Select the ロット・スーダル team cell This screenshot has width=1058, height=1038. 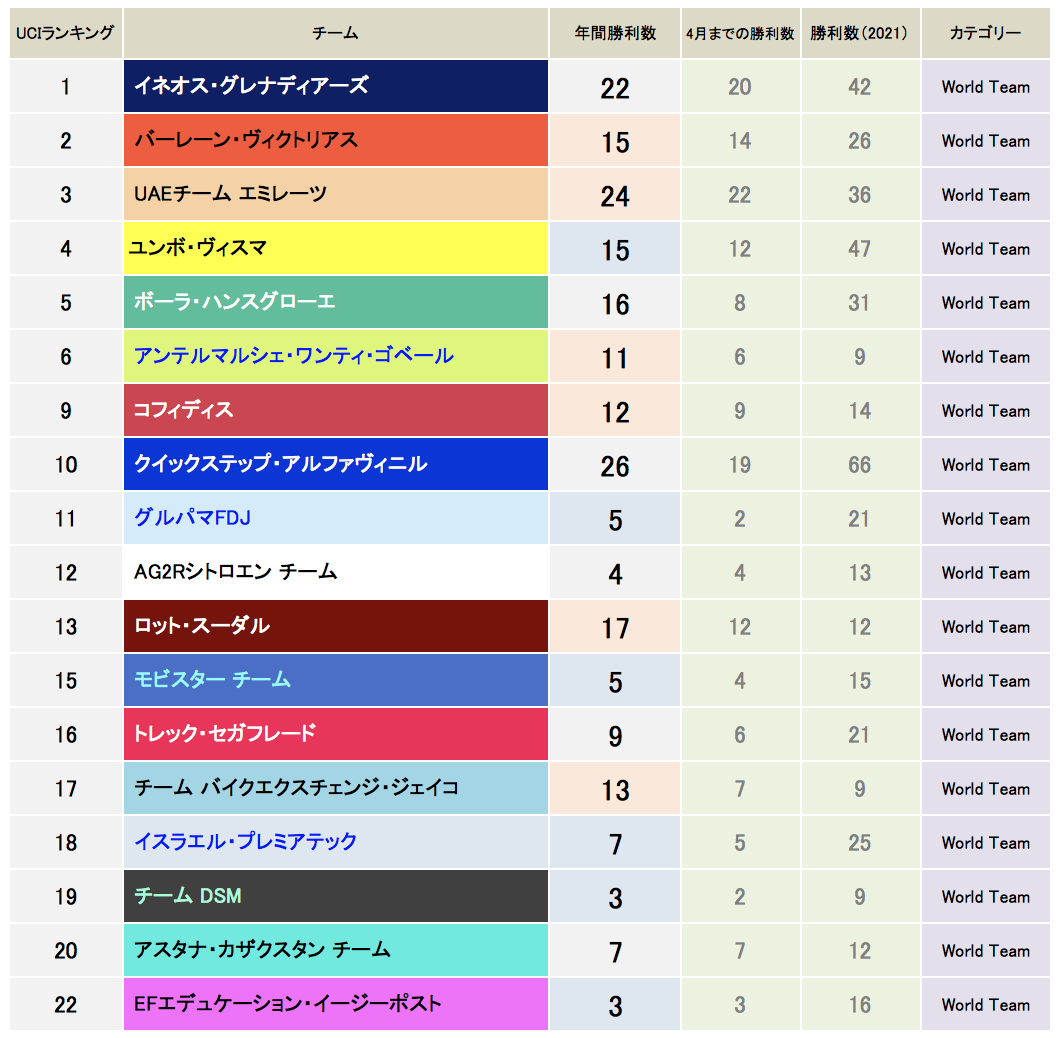point(336,626)
